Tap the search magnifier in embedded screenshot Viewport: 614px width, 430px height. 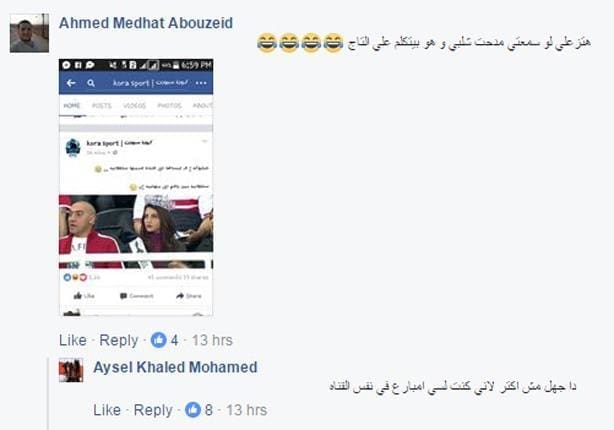click(91, 83)
